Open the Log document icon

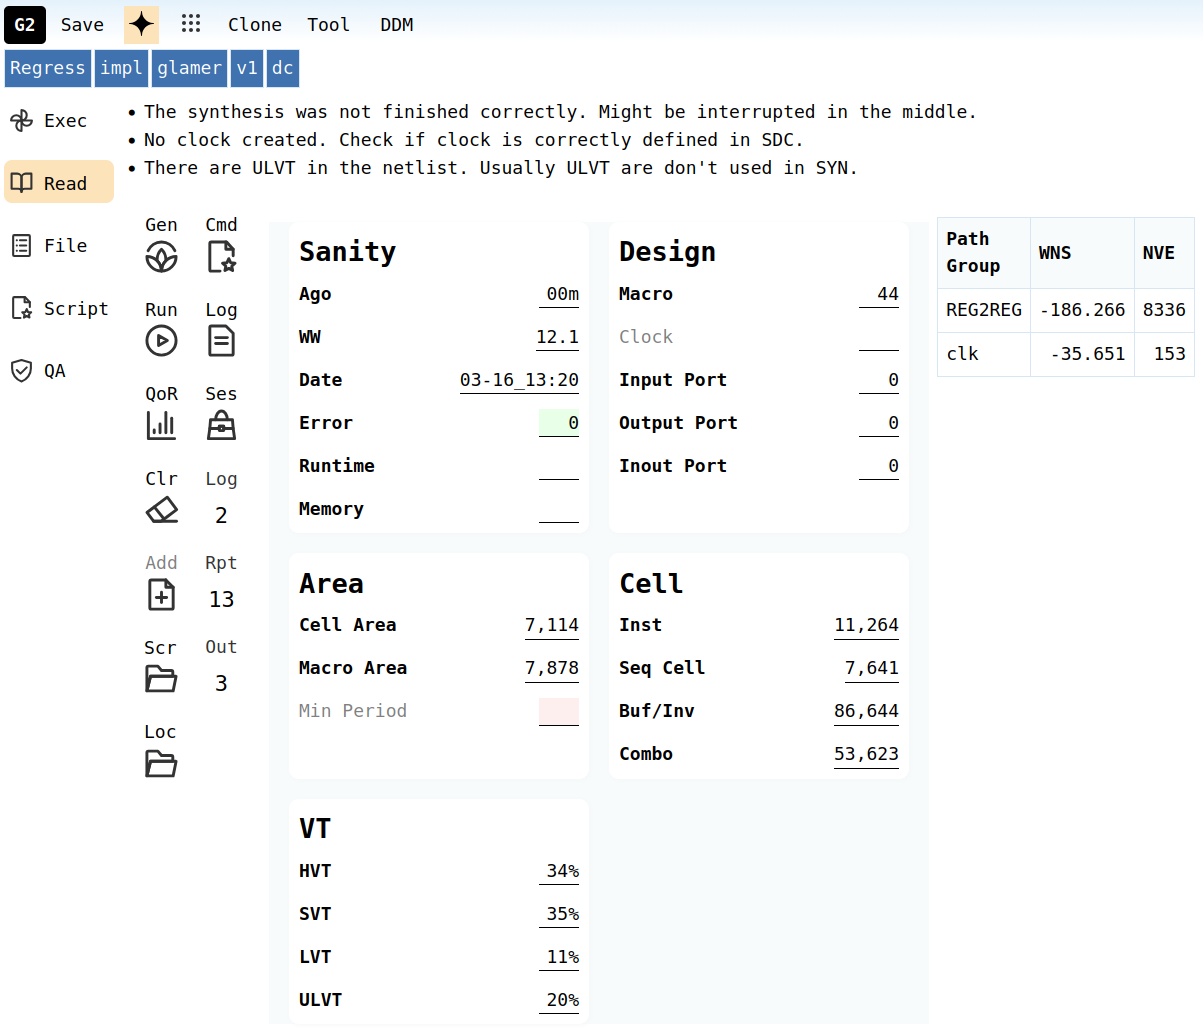221,341
